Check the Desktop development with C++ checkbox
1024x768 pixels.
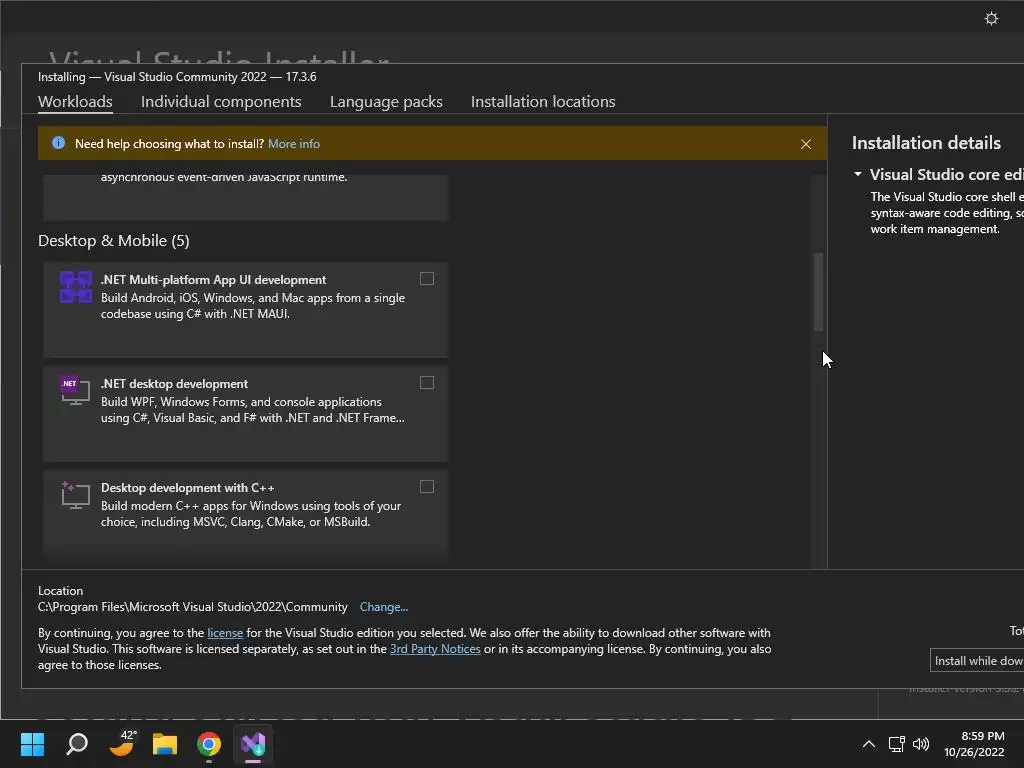pos(426,487)
